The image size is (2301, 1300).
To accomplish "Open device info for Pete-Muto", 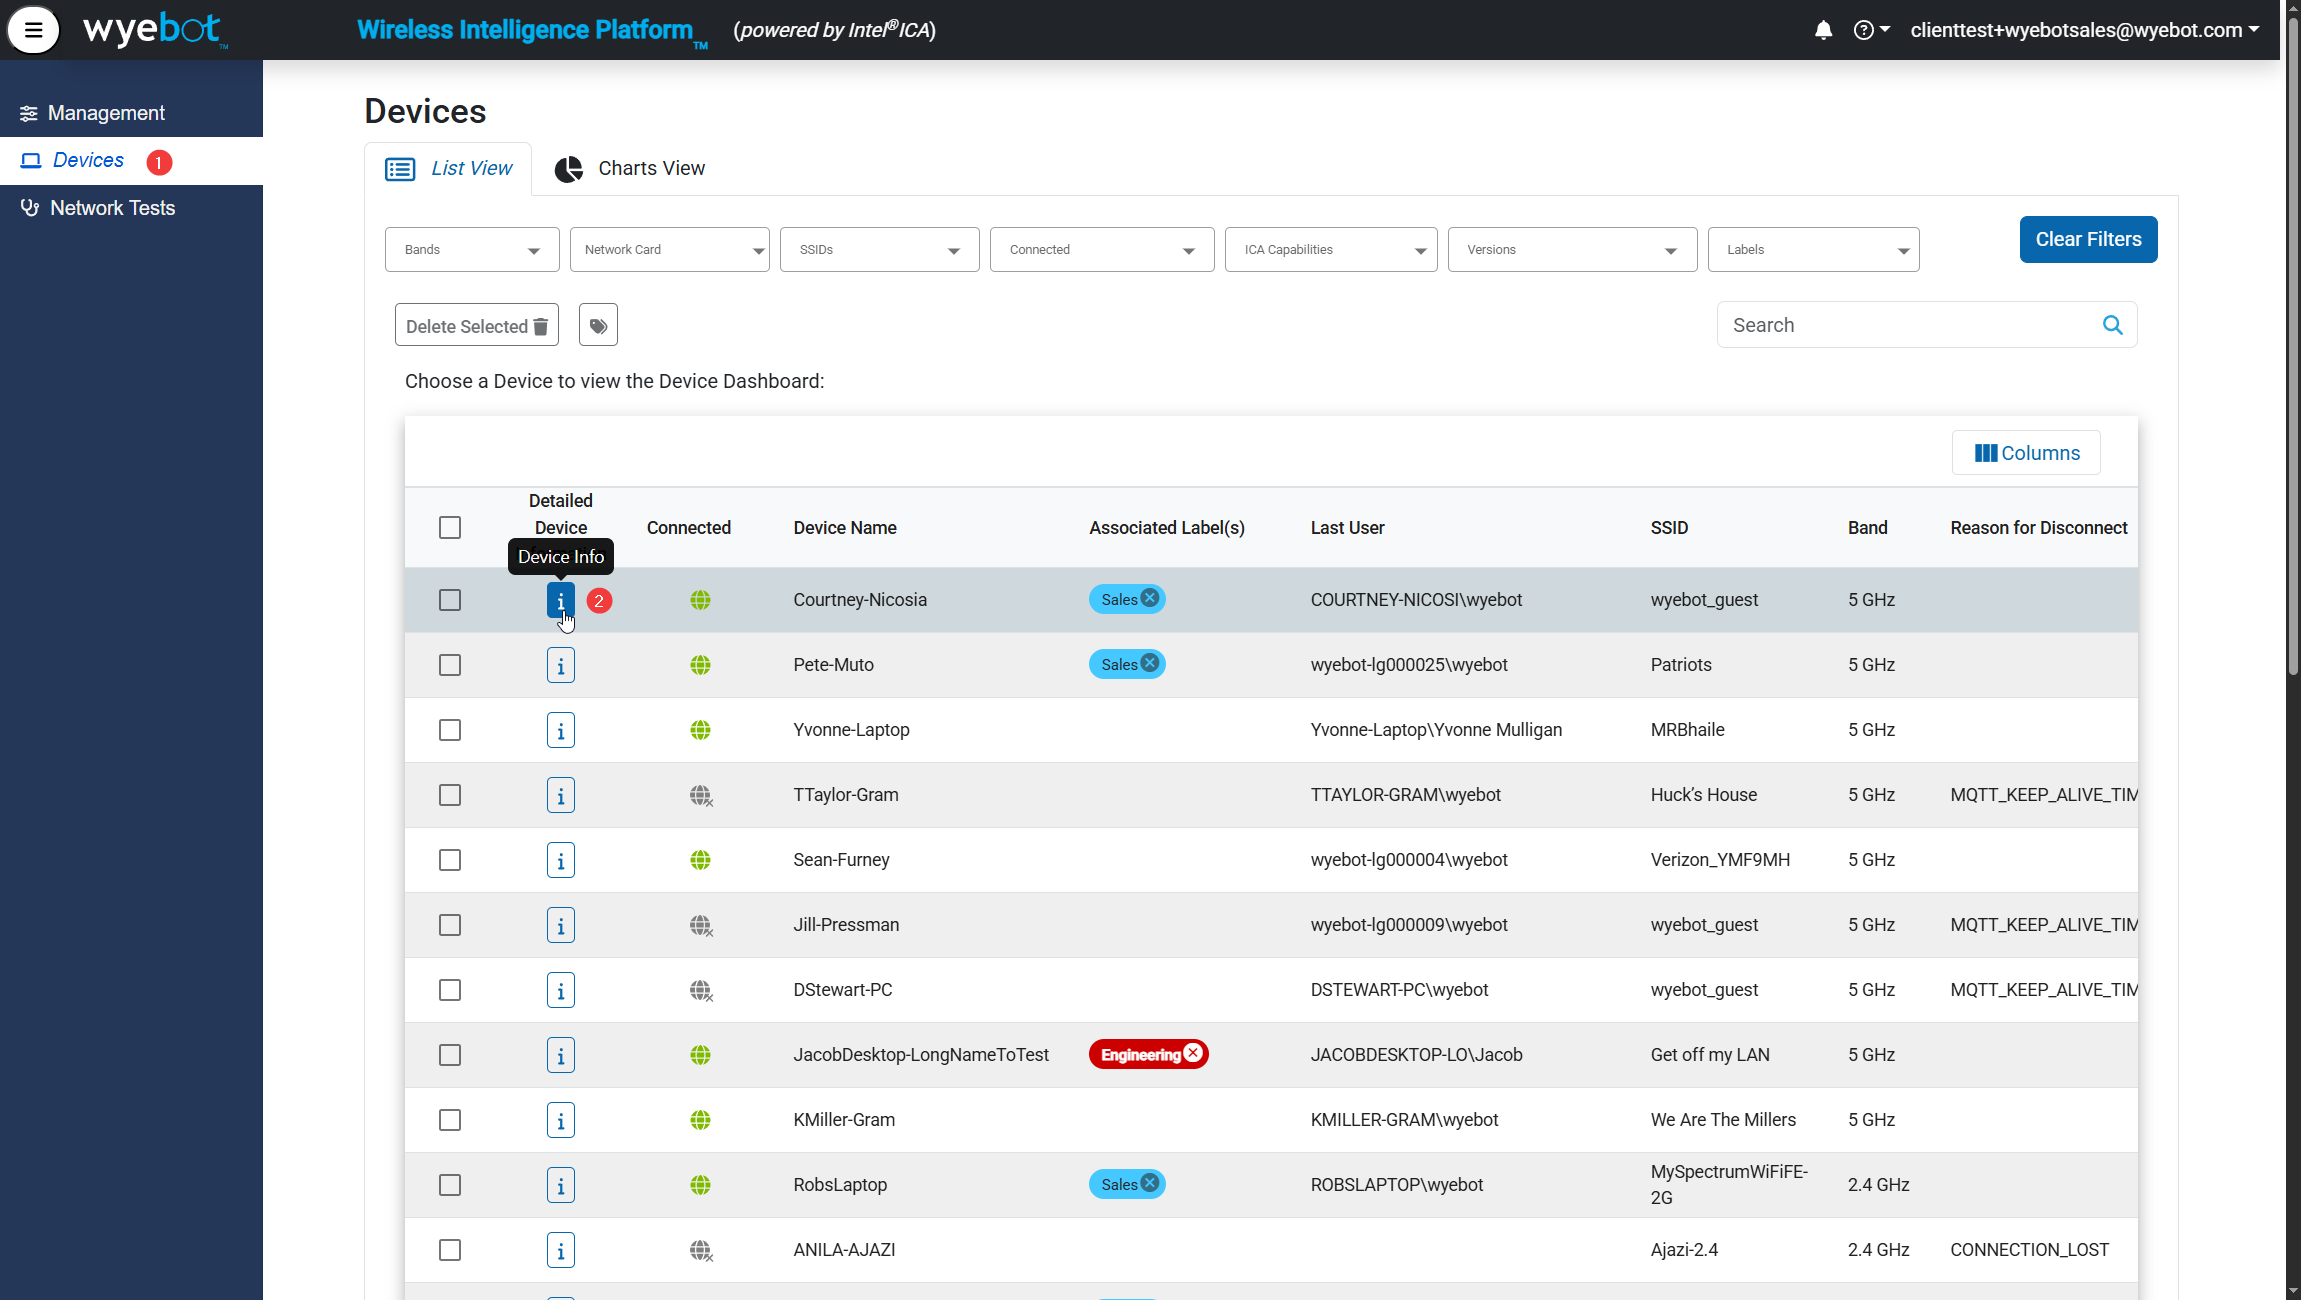I will [560, 665].
